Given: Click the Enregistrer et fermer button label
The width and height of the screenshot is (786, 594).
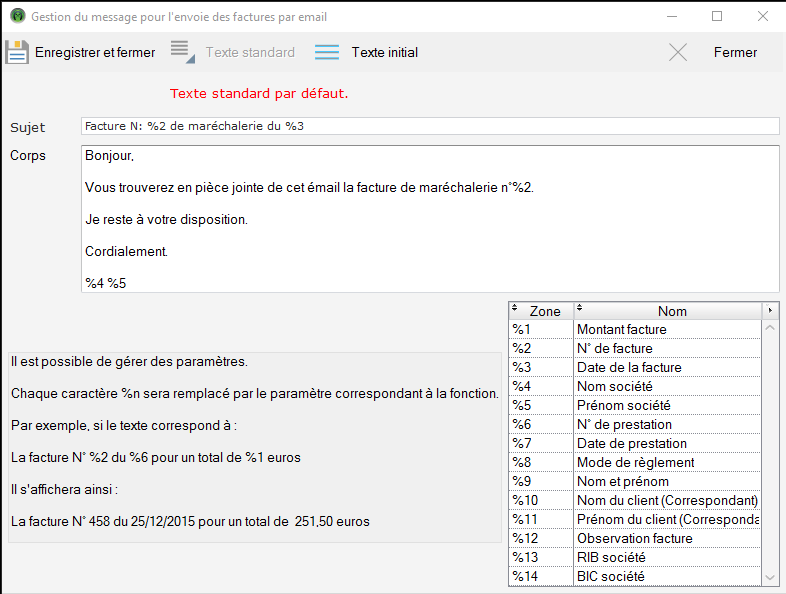Looking at the screenshot, I should pyautogui.click(x=95, y=52).
